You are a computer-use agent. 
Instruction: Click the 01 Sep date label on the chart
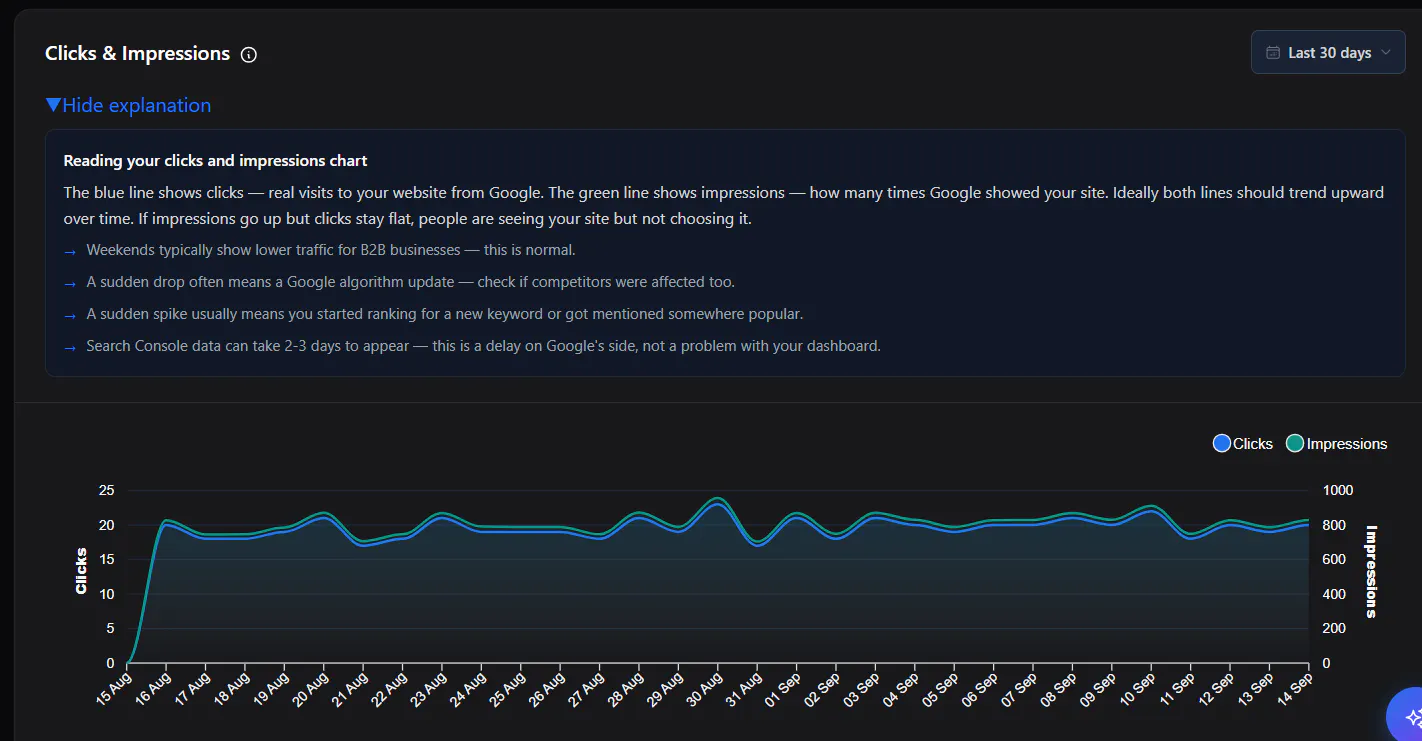click(x=782, y=688)
